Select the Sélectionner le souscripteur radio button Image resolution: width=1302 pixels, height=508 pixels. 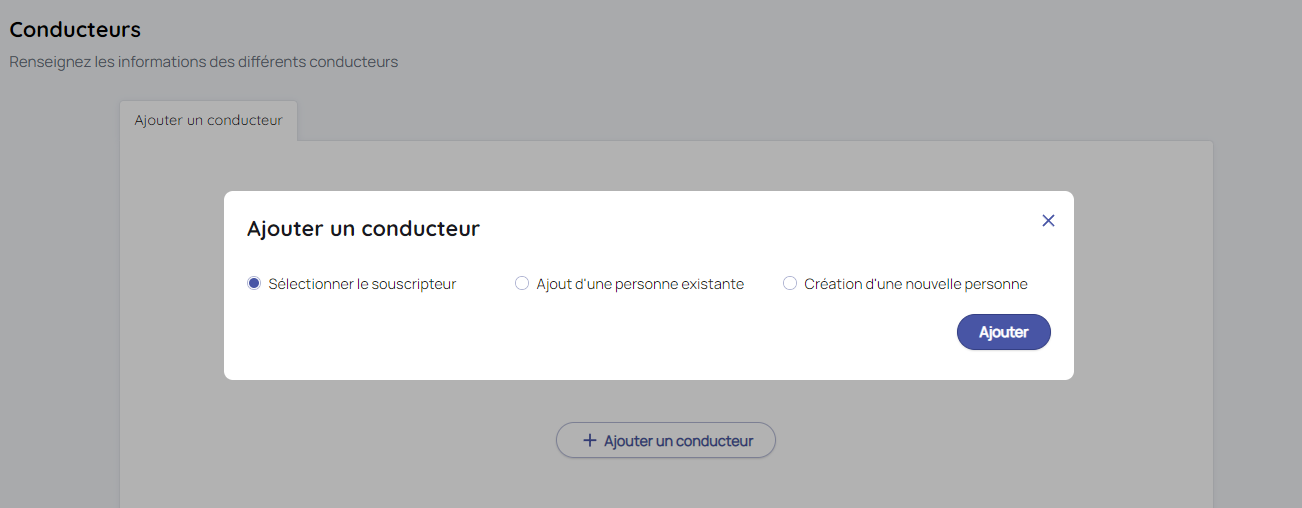click(254, 284)
